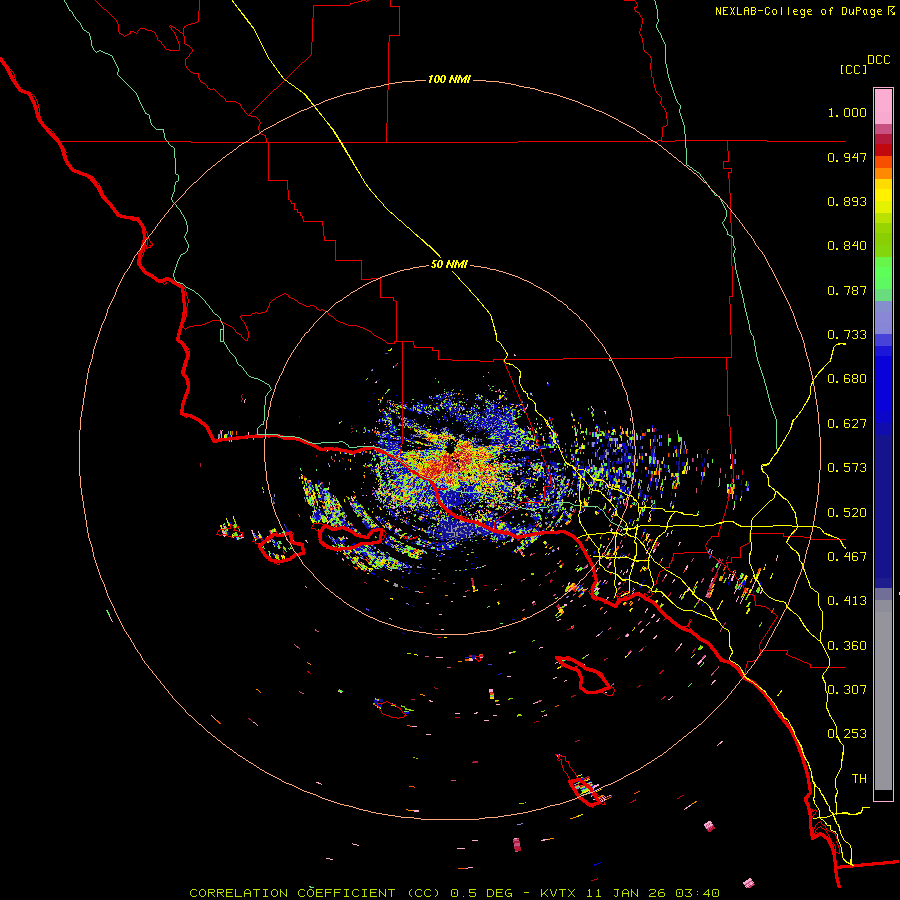The height and width of the screenshot is (900, 900).
Task: Click the 0.307 scale value
Action: point(847,690)
